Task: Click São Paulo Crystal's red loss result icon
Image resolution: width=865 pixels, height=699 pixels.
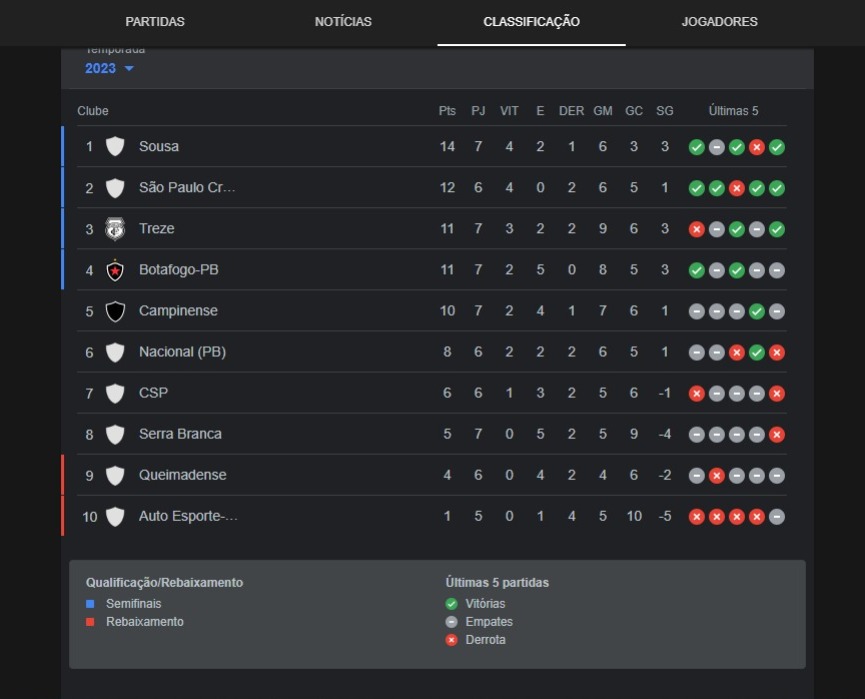Action: [x=736, y=188]
